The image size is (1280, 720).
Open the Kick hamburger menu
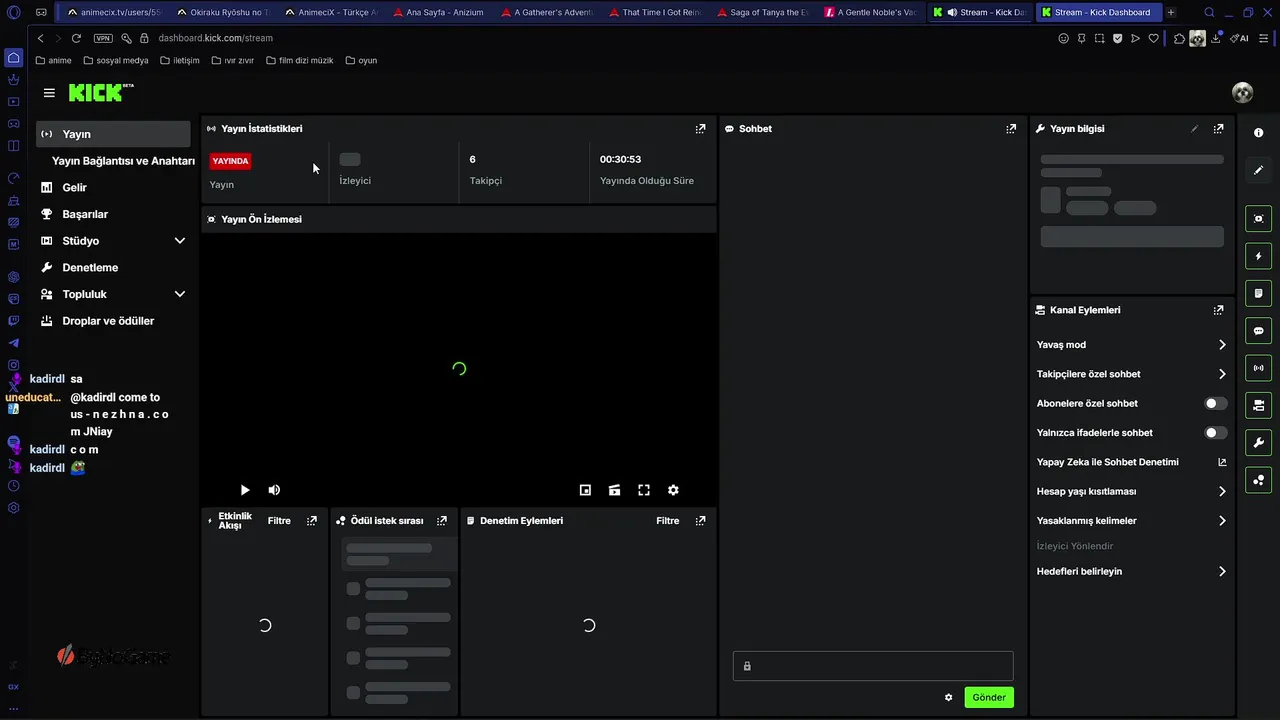49,93
